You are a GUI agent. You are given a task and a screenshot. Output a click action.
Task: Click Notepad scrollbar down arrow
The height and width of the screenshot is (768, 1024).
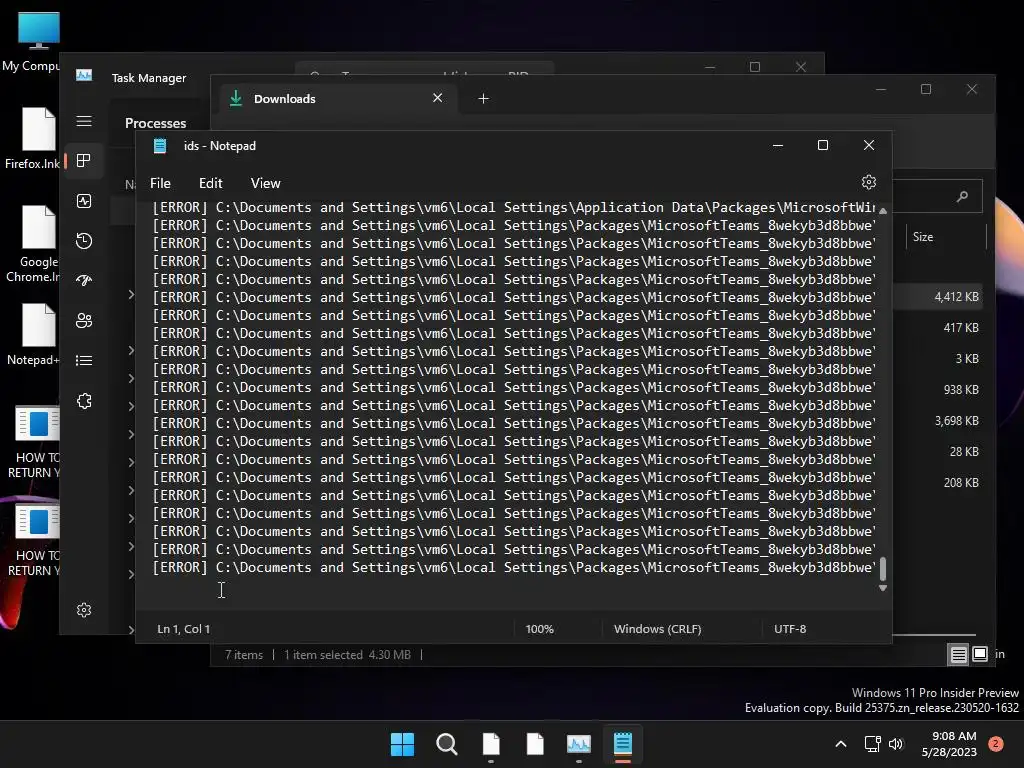[882, 588]
